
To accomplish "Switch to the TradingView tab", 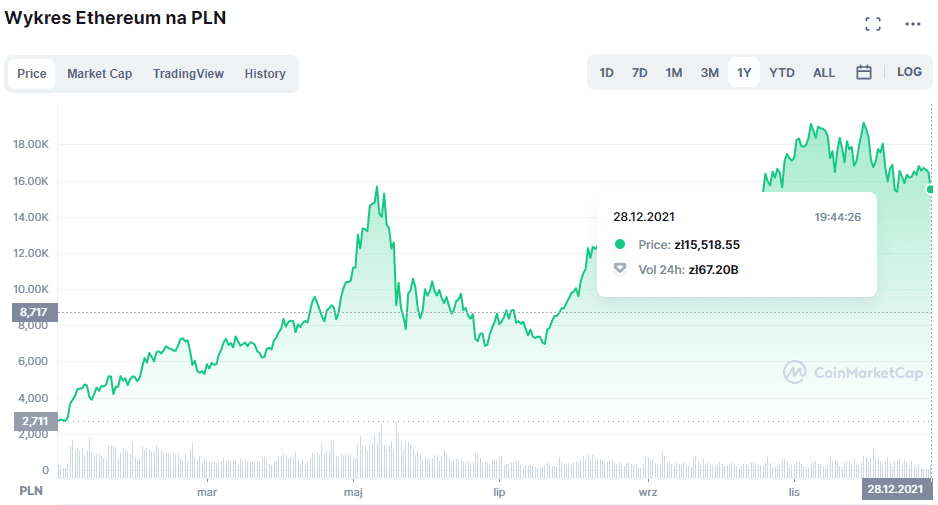I will click(188, 74).
